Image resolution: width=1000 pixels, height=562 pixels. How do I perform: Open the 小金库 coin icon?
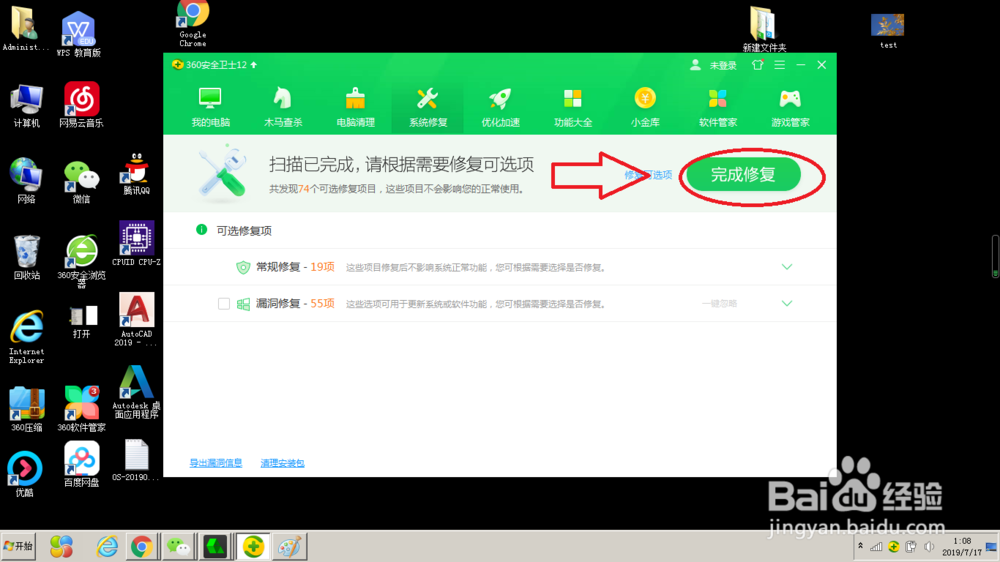click(x=645, y=99)
